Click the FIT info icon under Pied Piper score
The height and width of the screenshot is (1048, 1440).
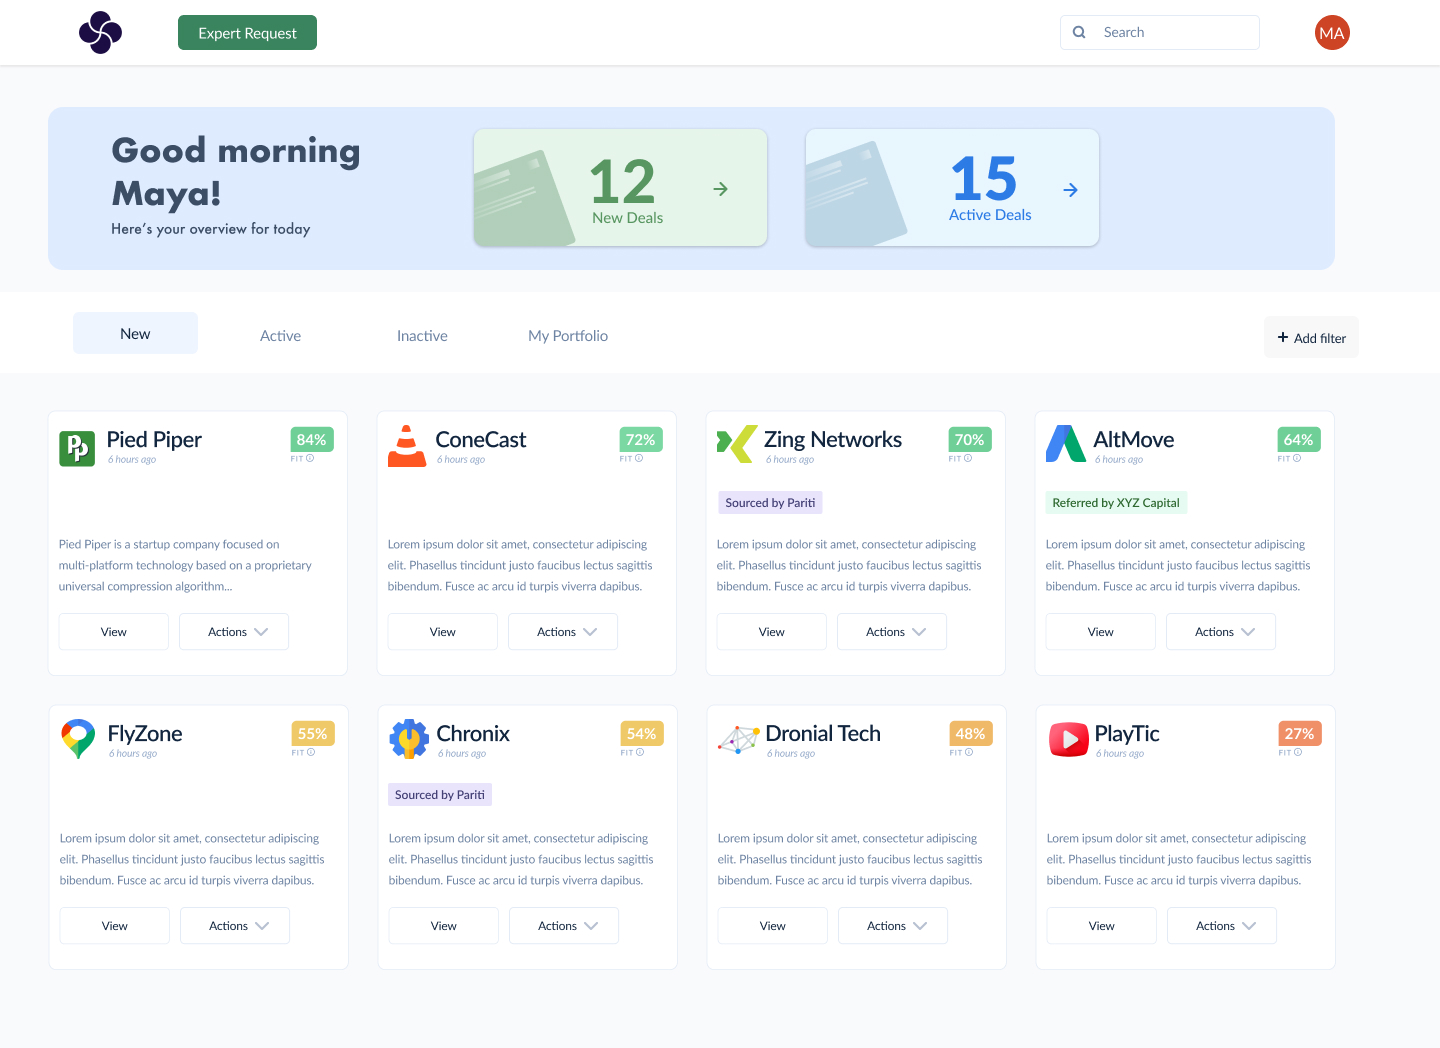coord(310,459)
